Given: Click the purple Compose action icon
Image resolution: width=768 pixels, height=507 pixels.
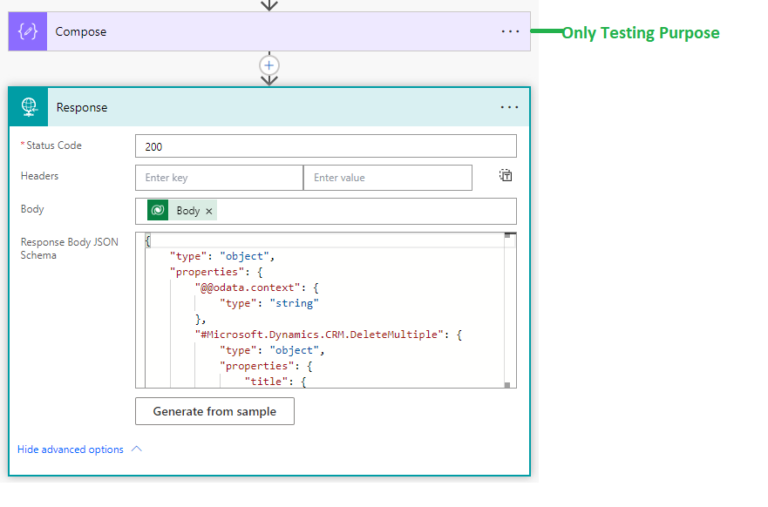Looking at the screenshot, I should (x=28, y=32).
